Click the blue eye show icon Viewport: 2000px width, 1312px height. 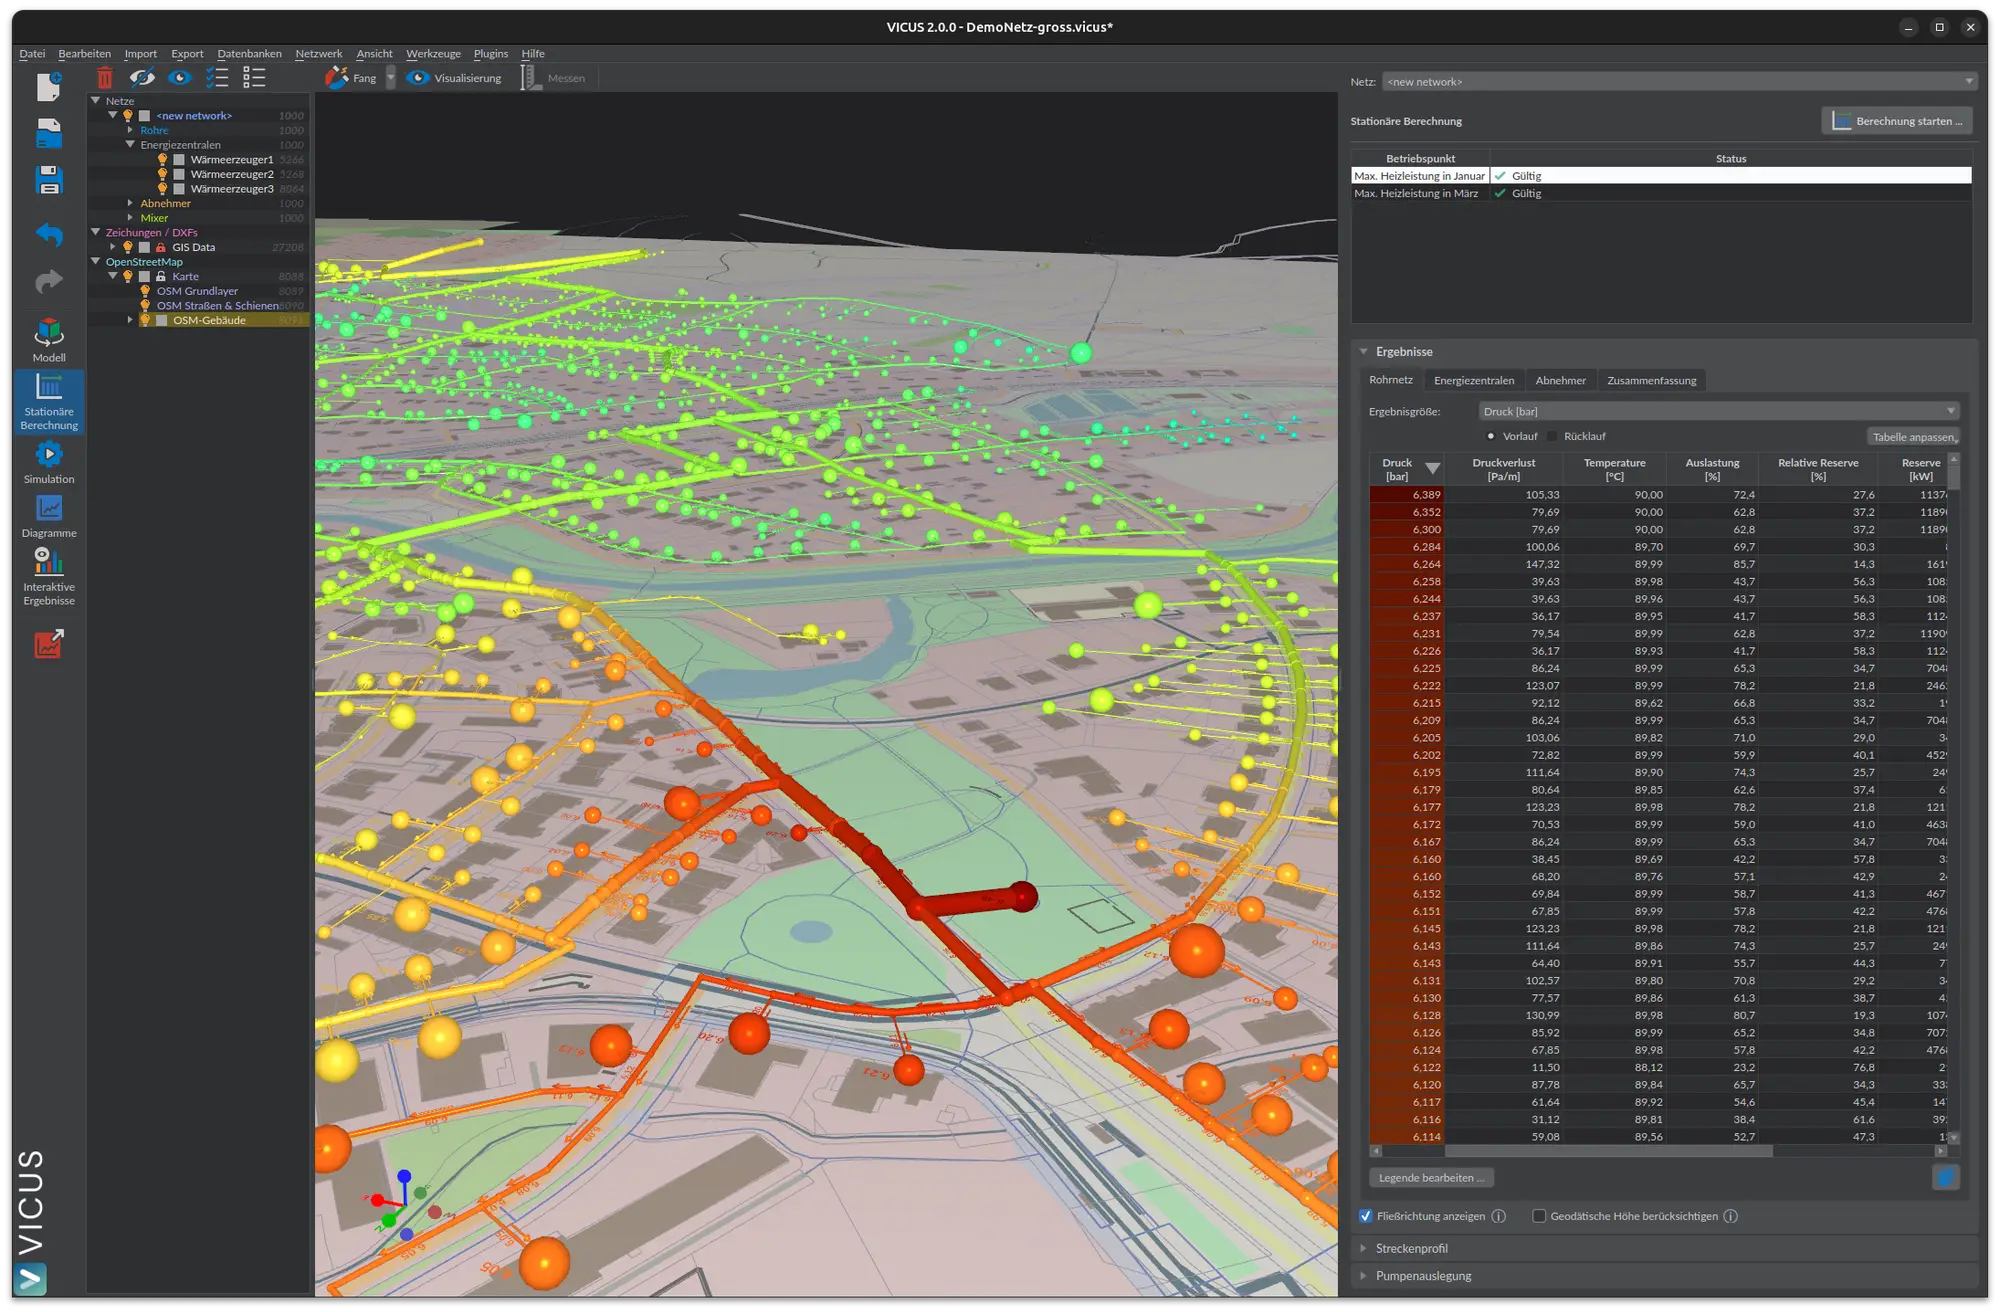click(x=179, y=78)
